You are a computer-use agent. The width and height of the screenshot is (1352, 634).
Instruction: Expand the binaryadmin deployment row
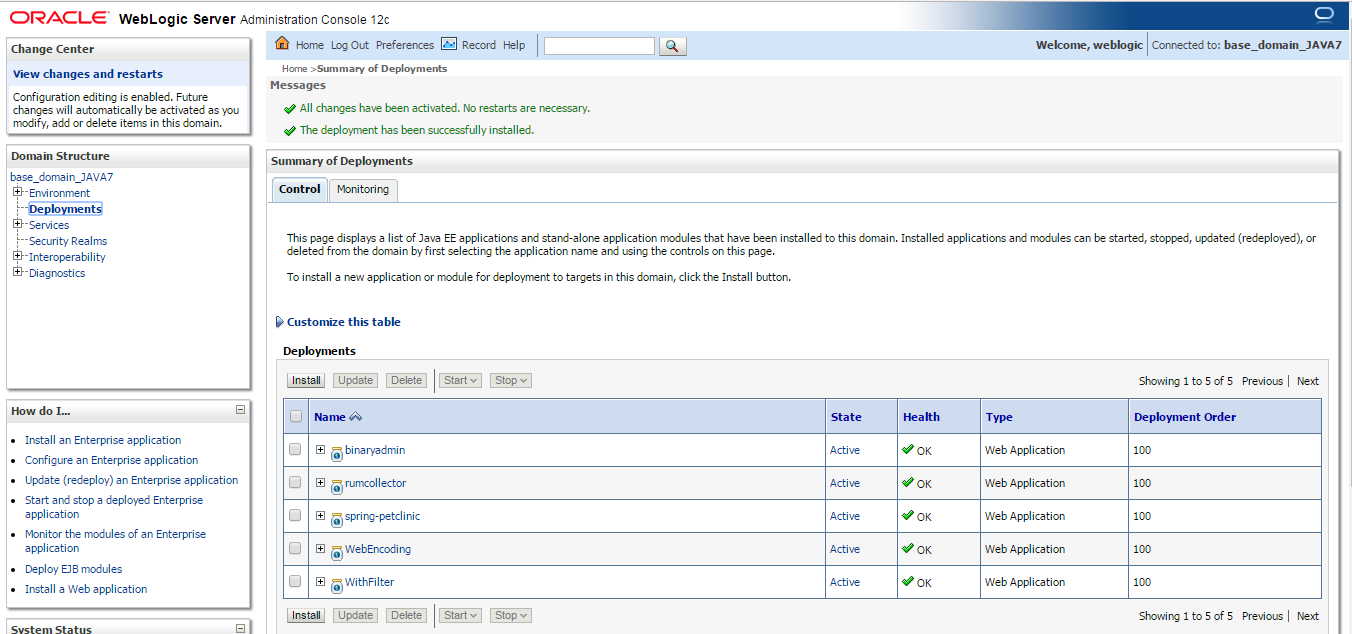click(x=321, y=449)
